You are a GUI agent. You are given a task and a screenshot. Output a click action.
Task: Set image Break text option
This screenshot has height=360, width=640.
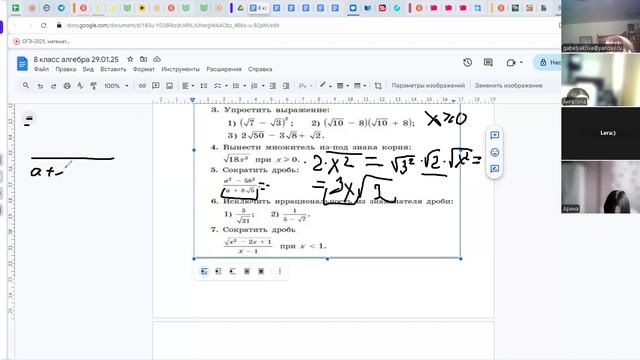coord(233,271)
